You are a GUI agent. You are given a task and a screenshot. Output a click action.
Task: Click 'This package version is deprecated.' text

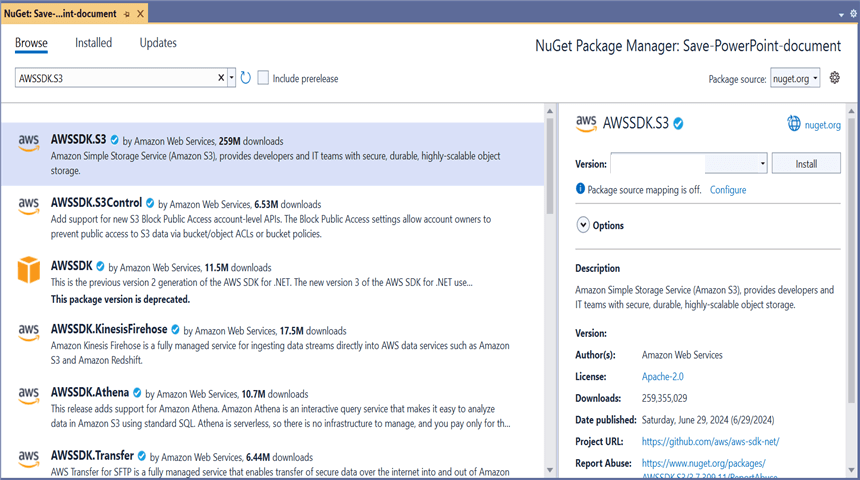(120, 299)
